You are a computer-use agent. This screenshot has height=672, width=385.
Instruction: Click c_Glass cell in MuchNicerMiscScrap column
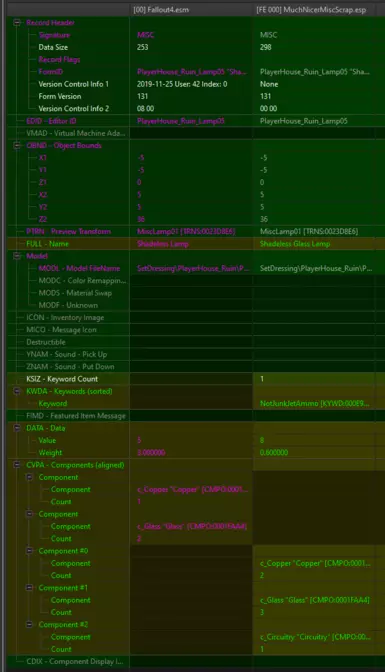click(315, 600)
